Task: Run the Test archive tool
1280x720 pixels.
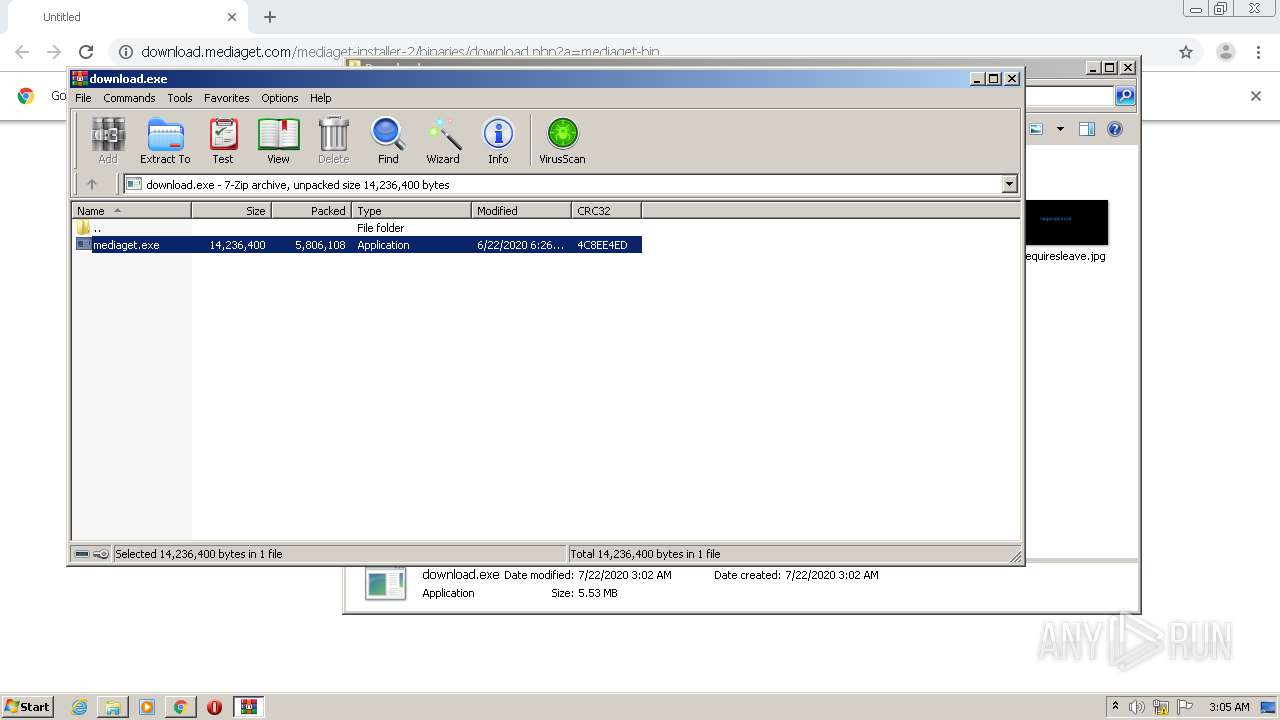Action: coord(223,140)
